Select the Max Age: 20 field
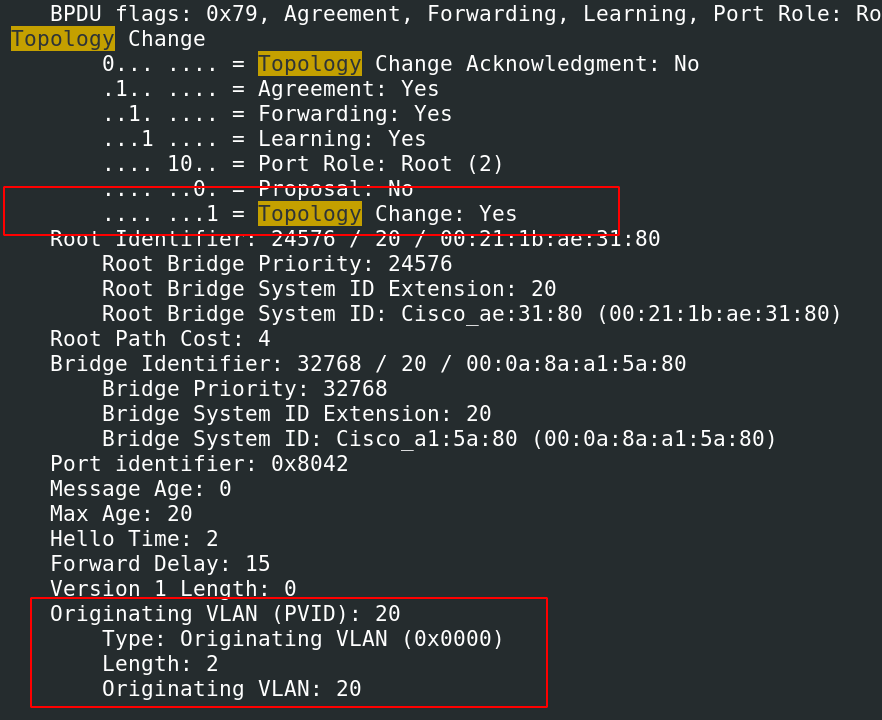The image size is (882, 720). pos(121,514)
